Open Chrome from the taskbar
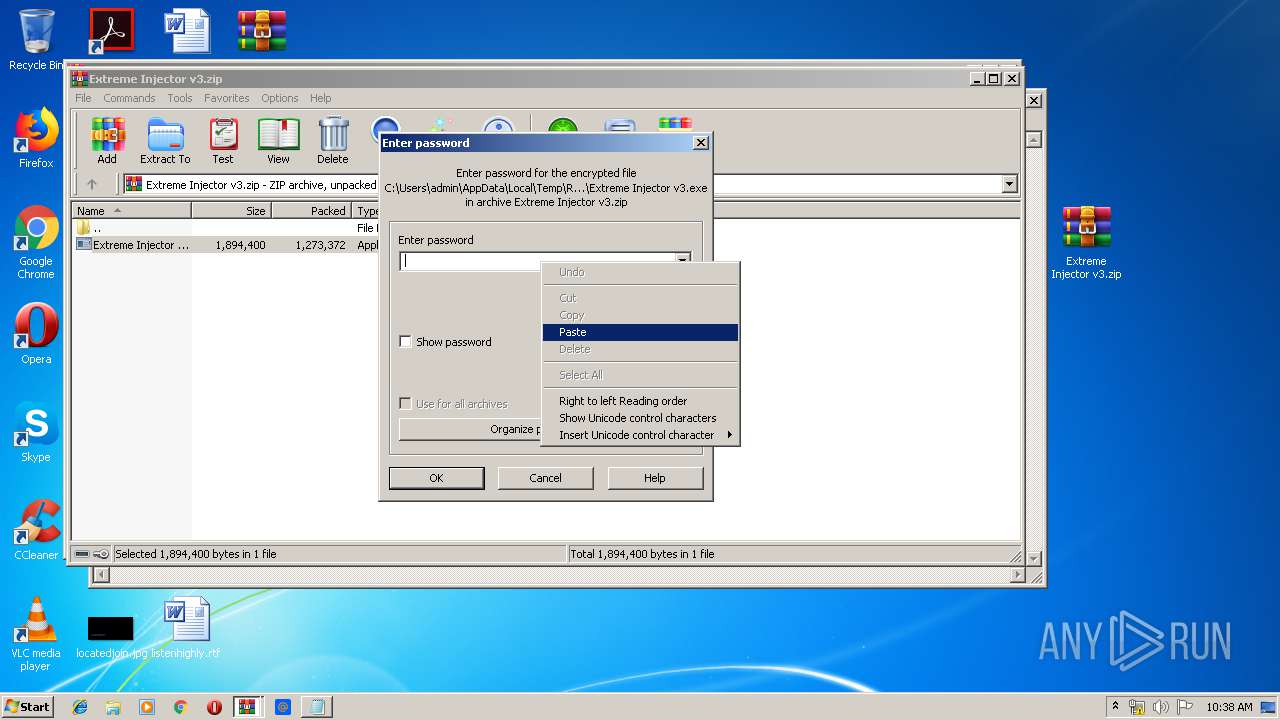 click(x=180, y=707)
